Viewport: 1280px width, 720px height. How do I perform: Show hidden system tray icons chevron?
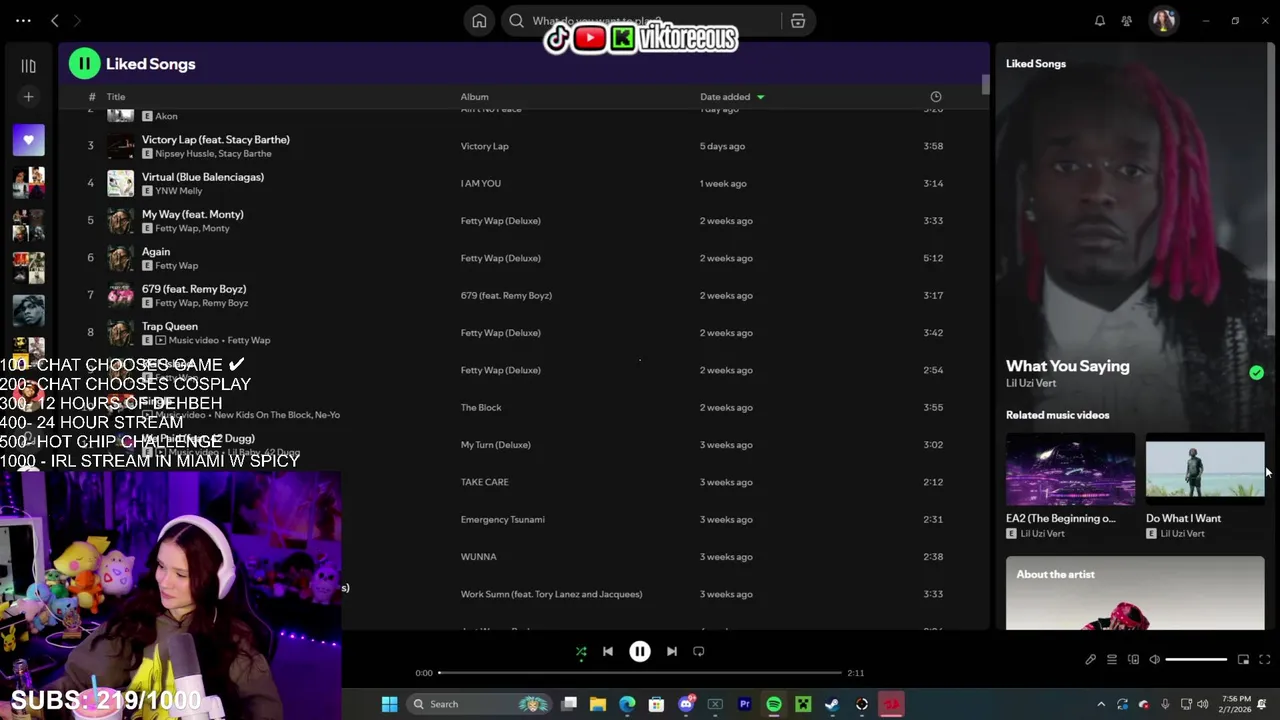pos(1101,704)
